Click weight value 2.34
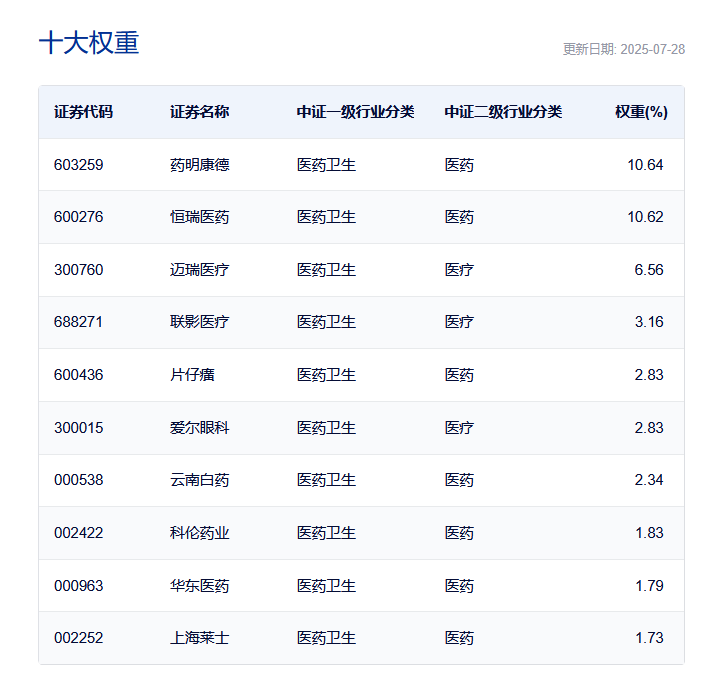The width and height of the screenshot is (712, 688). pos(649,480)
